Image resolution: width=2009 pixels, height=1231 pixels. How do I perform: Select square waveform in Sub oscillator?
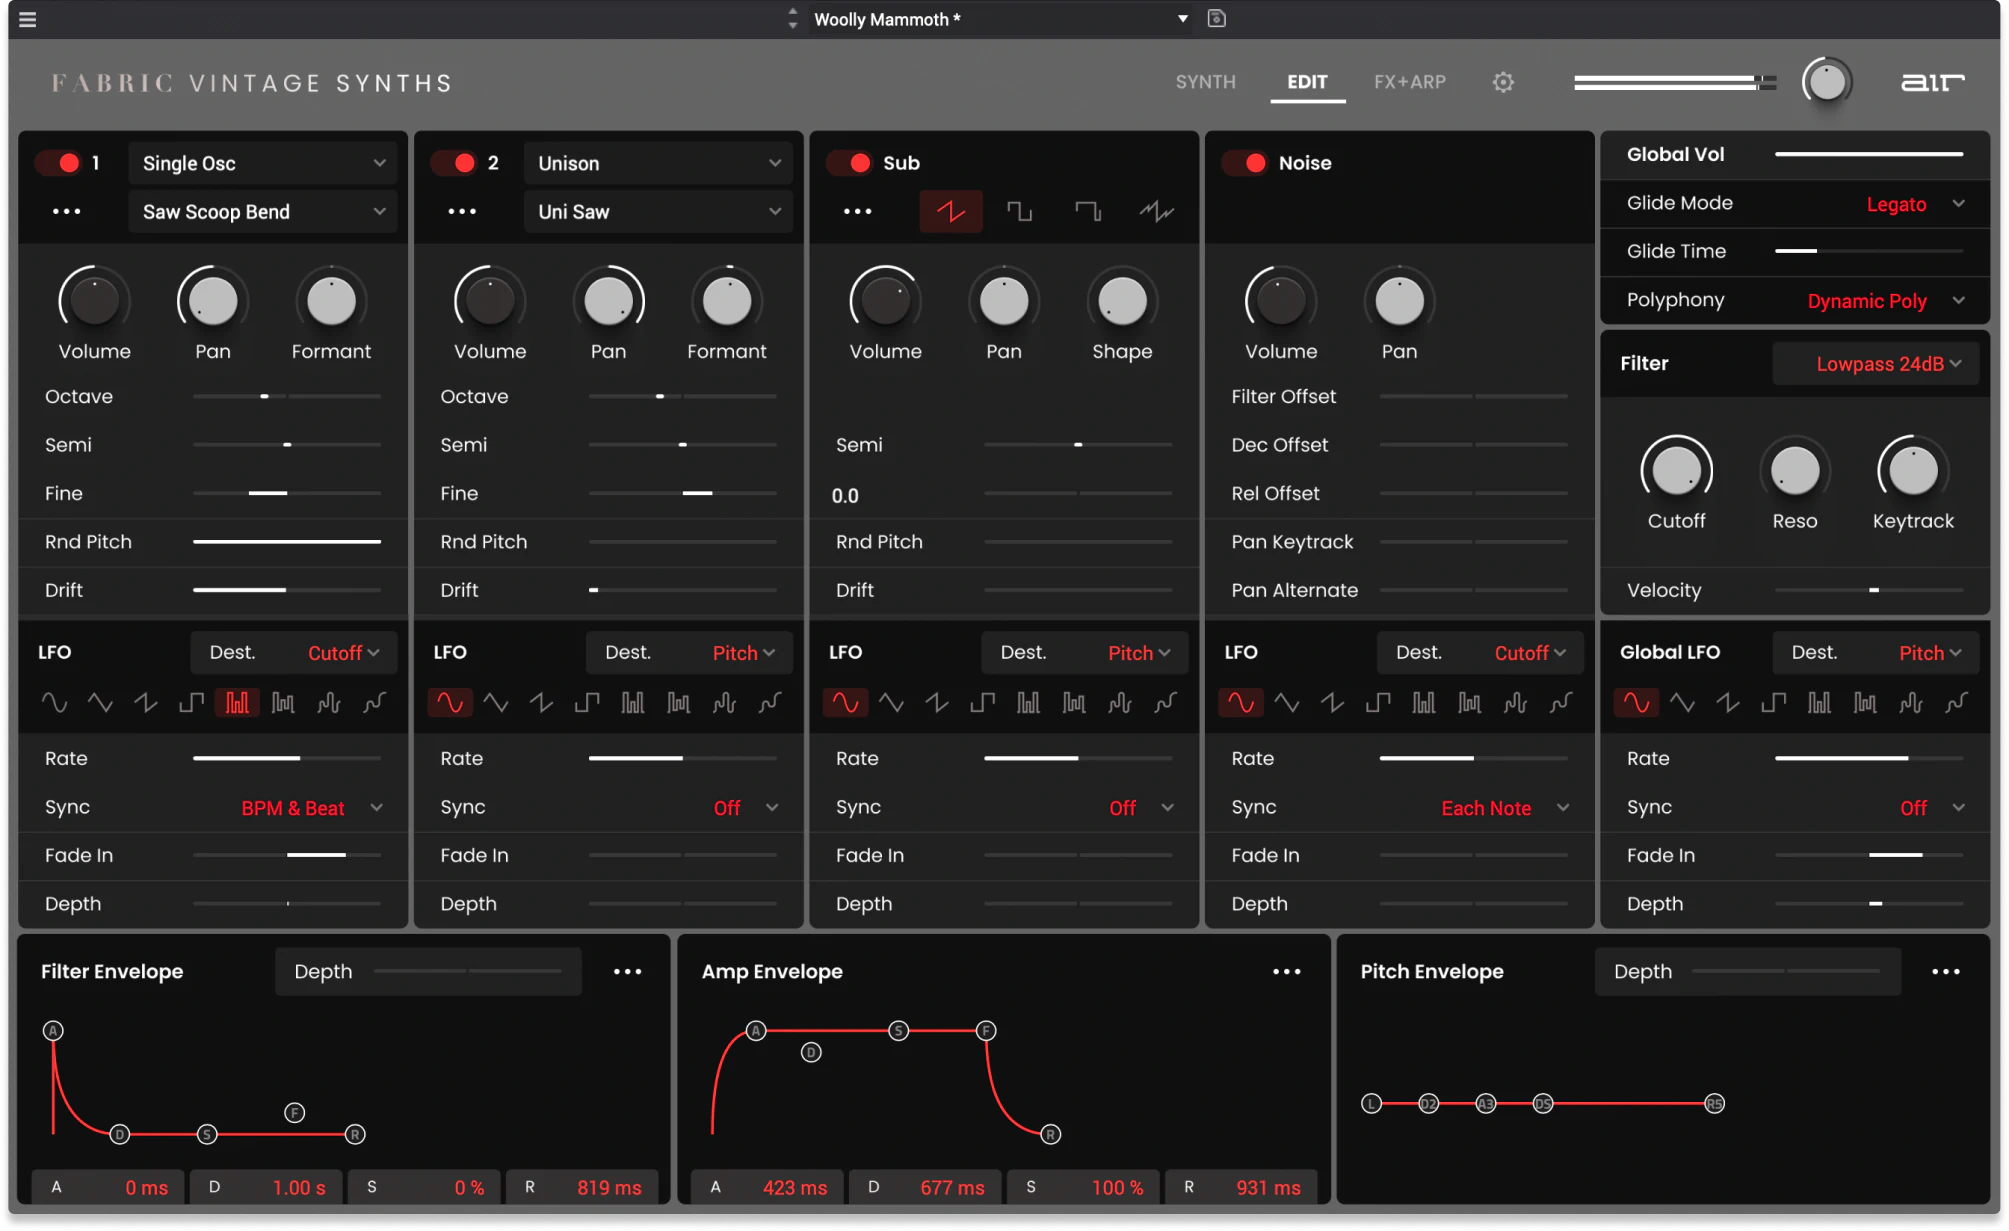click(1019, 211)
